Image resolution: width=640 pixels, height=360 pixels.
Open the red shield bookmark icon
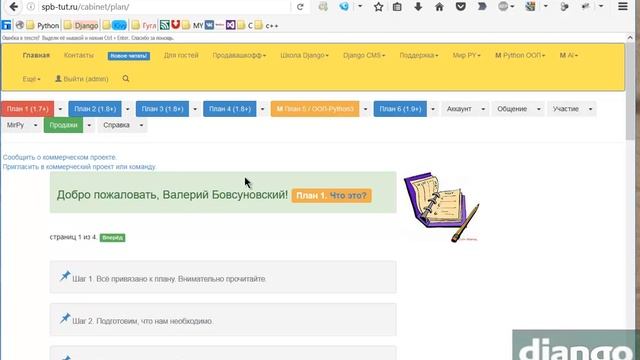click(176, 25)
